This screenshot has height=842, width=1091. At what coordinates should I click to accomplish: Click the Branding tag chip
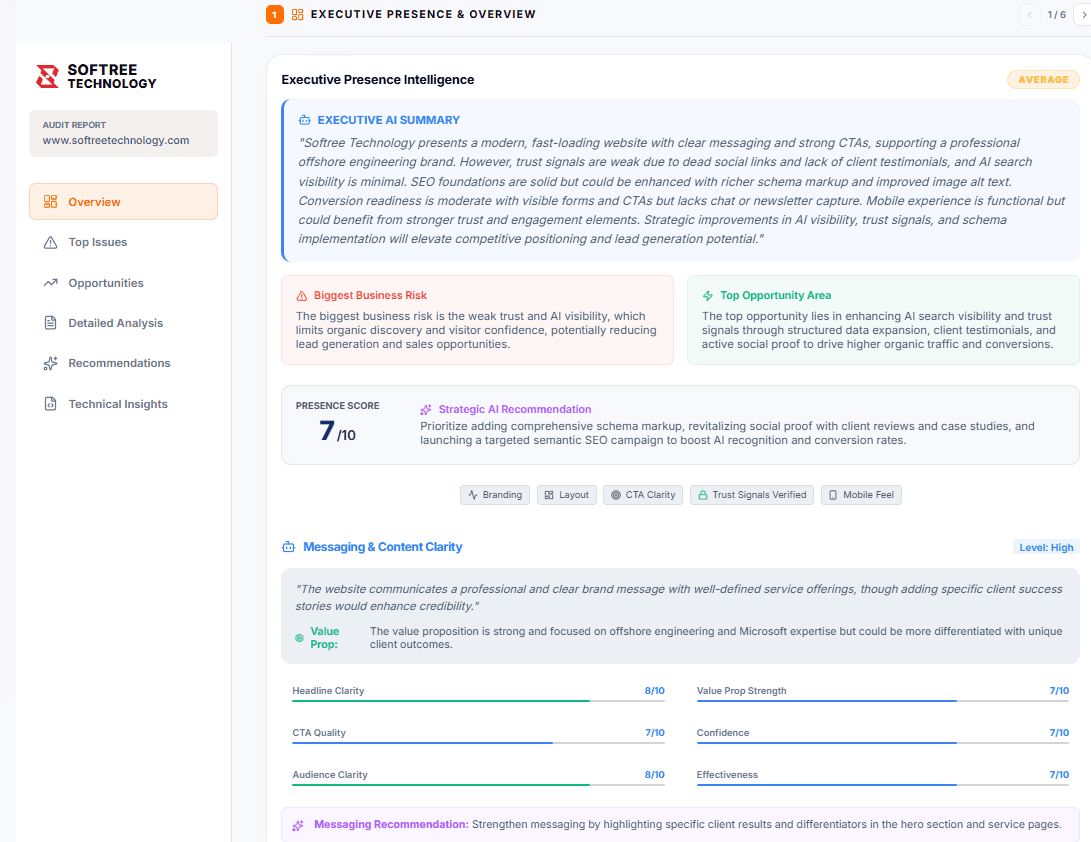pyautogui.click(x=495, y=495)
